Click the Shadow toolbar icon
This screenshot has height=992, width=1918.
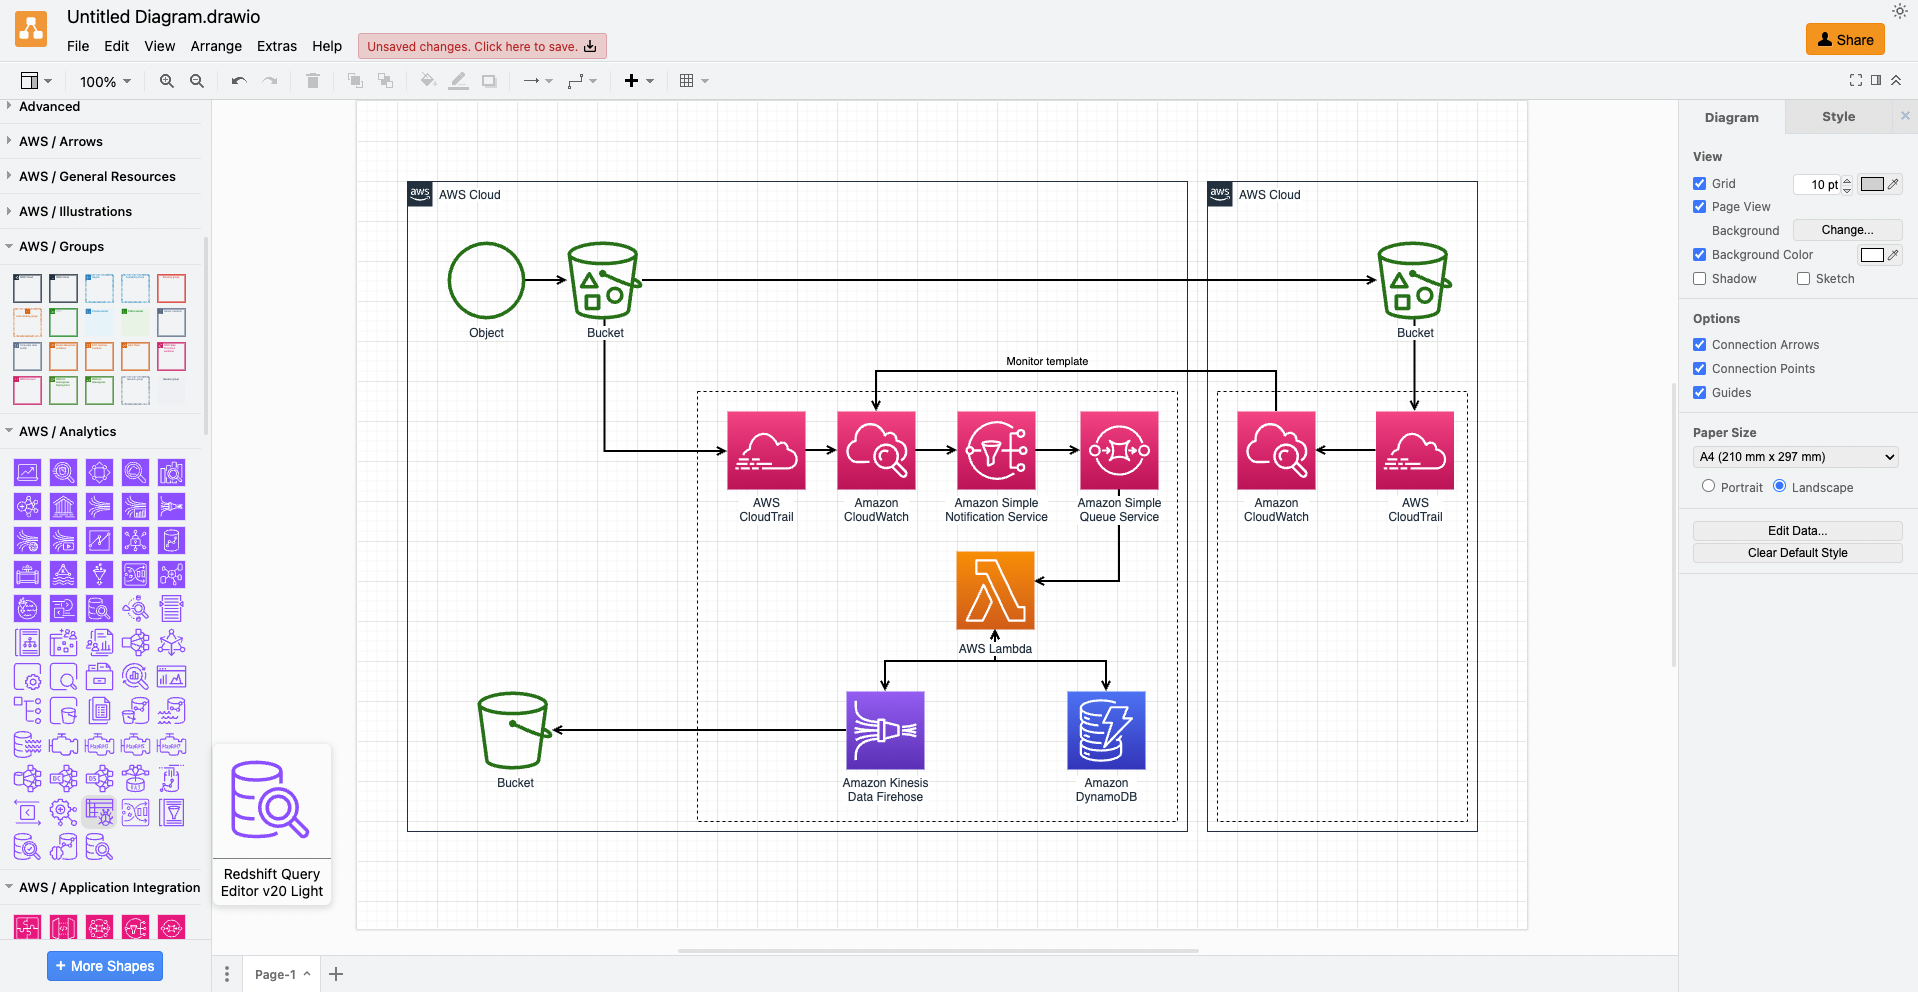(489, 81)
